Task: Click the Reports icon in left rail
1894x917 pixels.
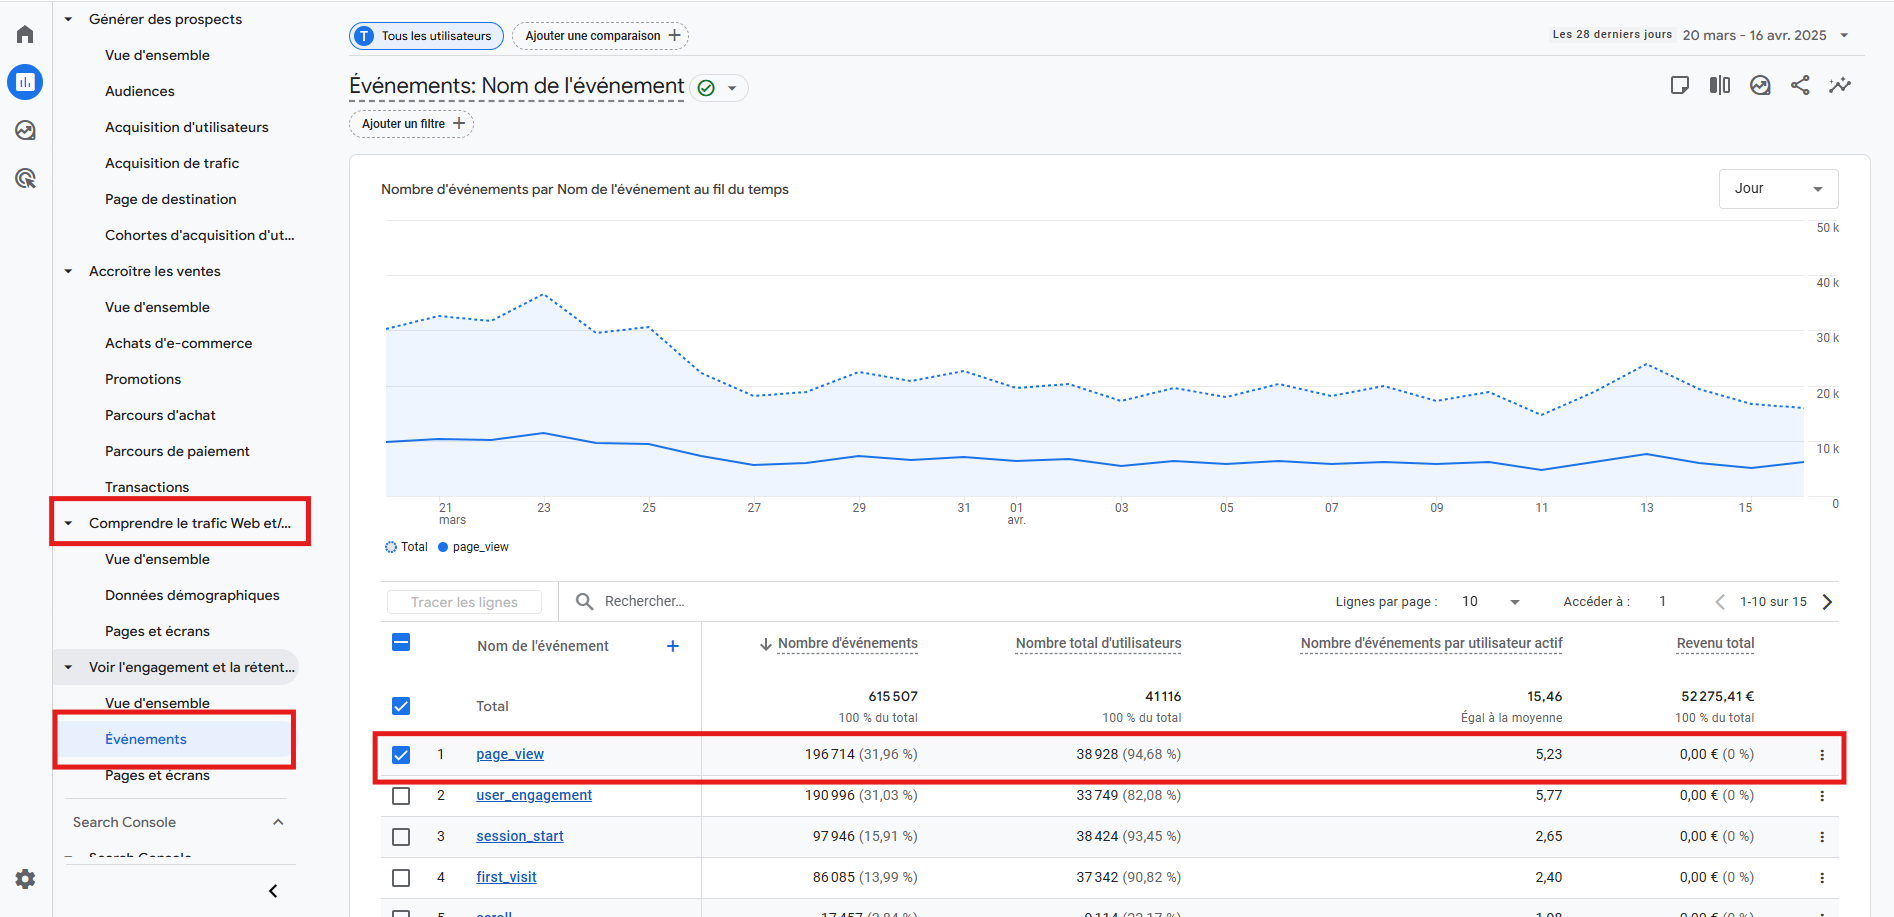Action: [25, 82]
